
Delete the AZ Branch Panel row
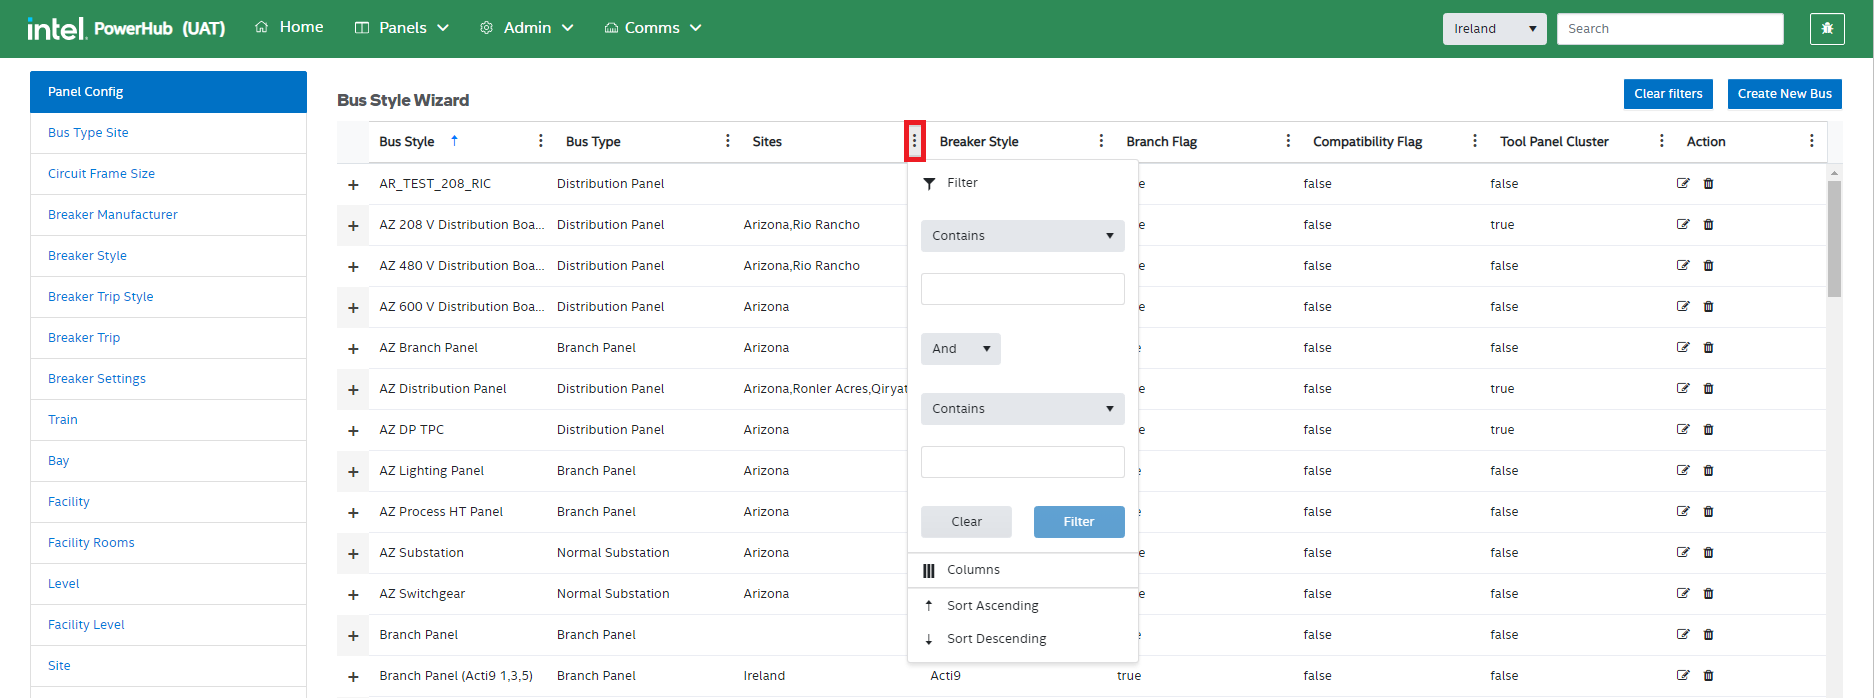coord(1708,348)
